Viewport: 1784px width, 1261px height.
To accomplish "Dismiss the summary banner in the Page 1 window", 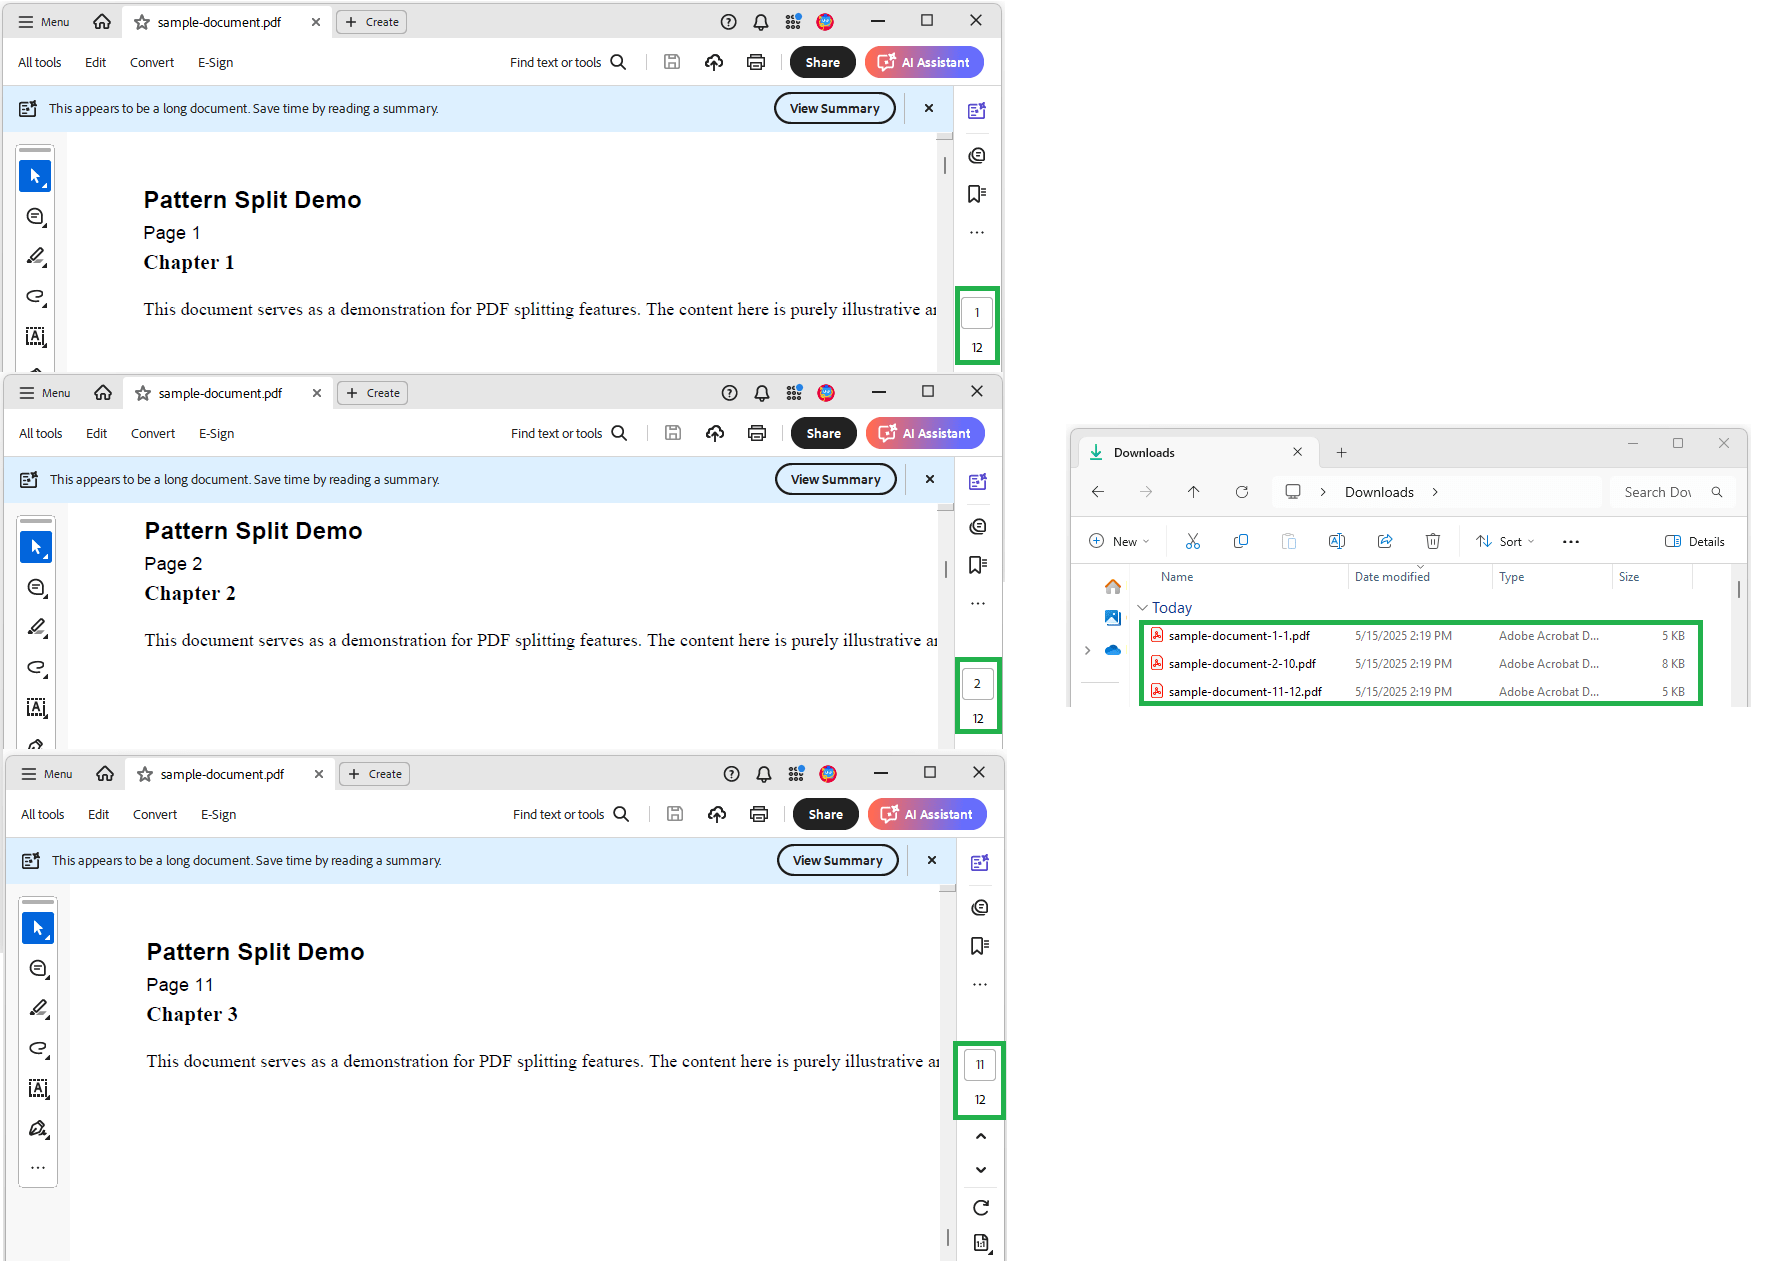I will [x=929, y=108].
